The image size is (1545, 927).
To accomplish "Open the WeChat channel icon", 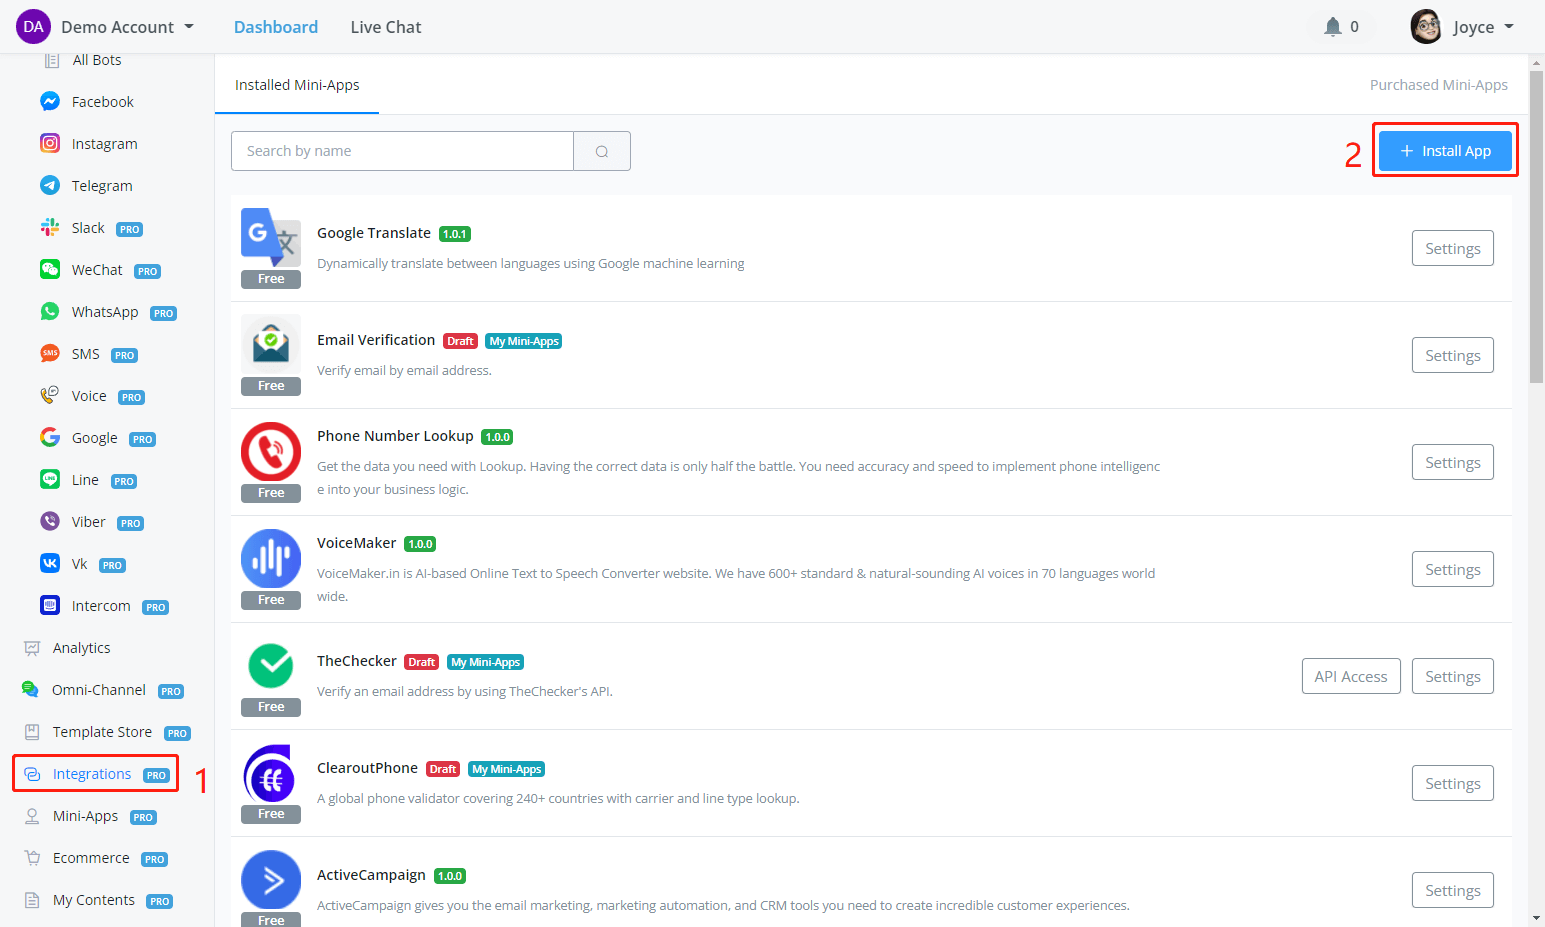I will coord(50,269).
